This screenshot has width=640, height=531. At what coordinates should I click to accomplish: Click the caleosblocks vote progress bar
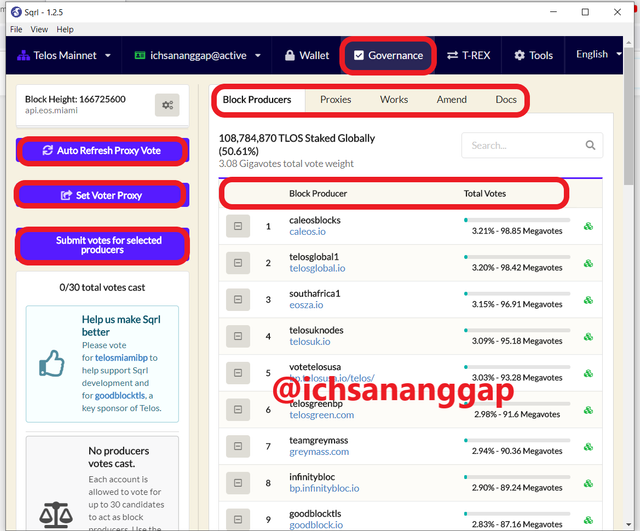(517, 220)
